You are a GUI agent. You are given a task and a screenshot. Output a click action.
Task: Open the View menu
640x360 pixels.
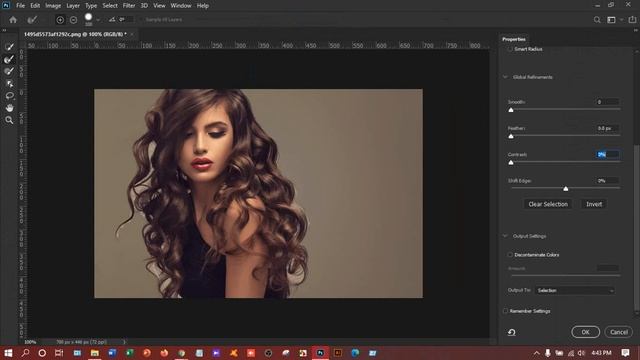click(159, 6)
